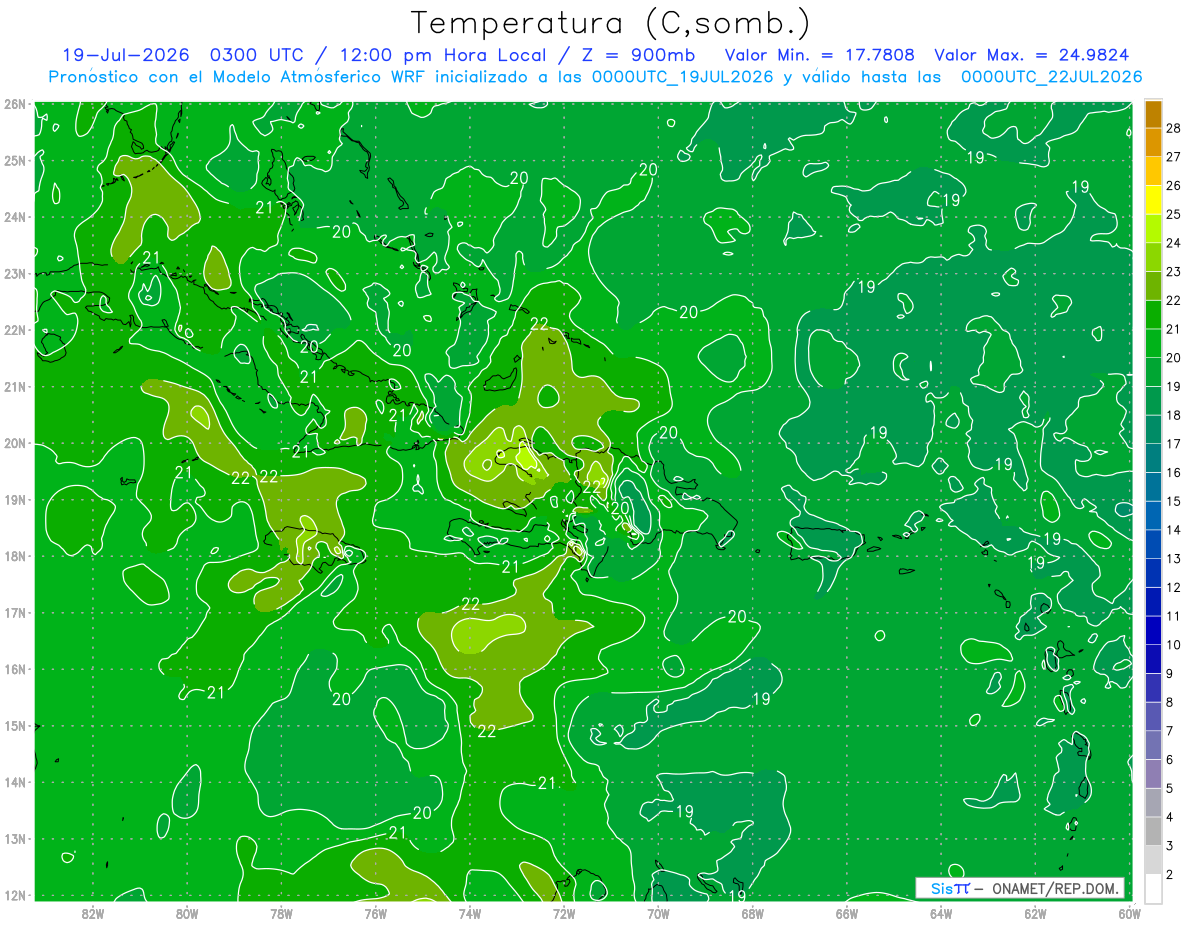Click the 16N latitude axis label

pyautogui.click(x=15, y=669)
